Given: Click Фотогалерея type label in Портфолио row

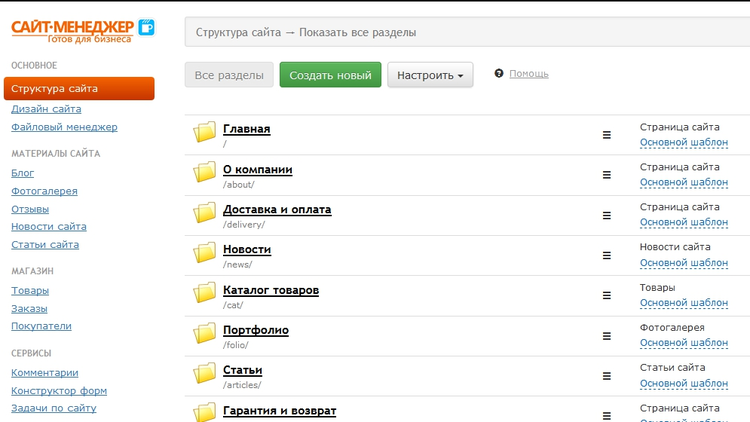Looking at the screenshot, I should click(672, 328).
